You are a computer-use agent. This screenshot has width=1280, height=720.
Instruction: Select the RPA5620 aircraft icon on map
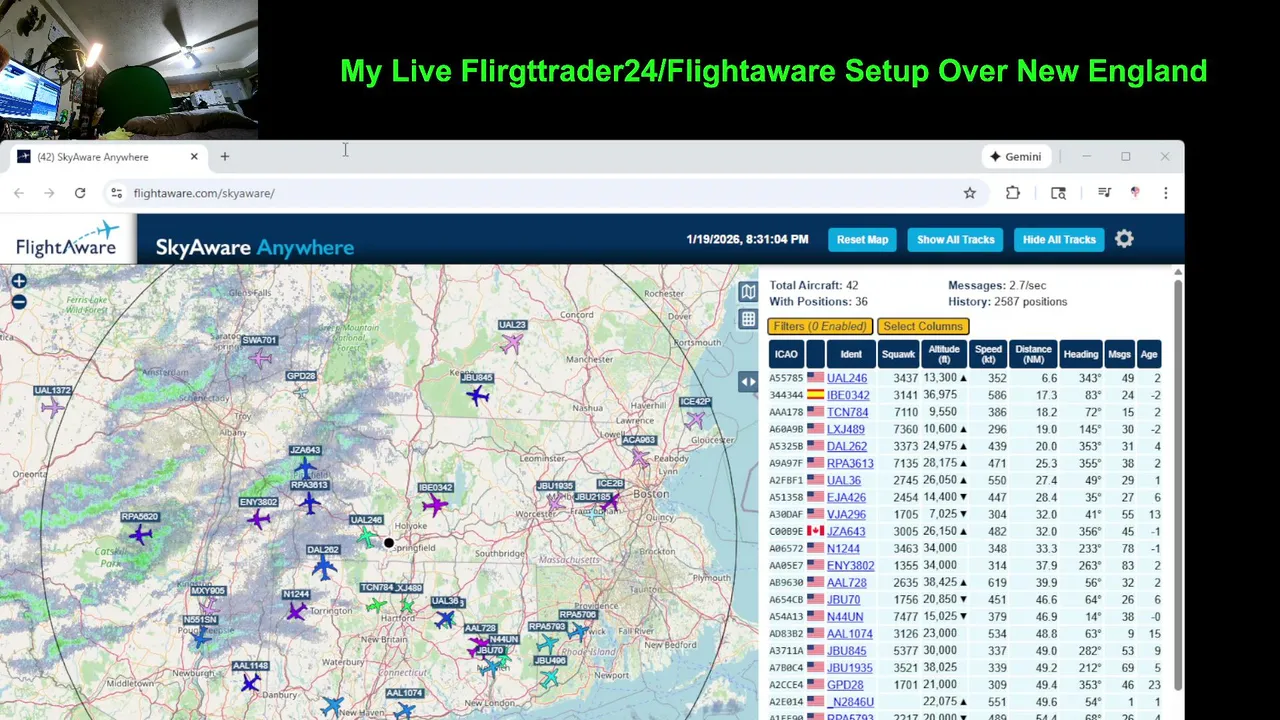click(139, 534)
